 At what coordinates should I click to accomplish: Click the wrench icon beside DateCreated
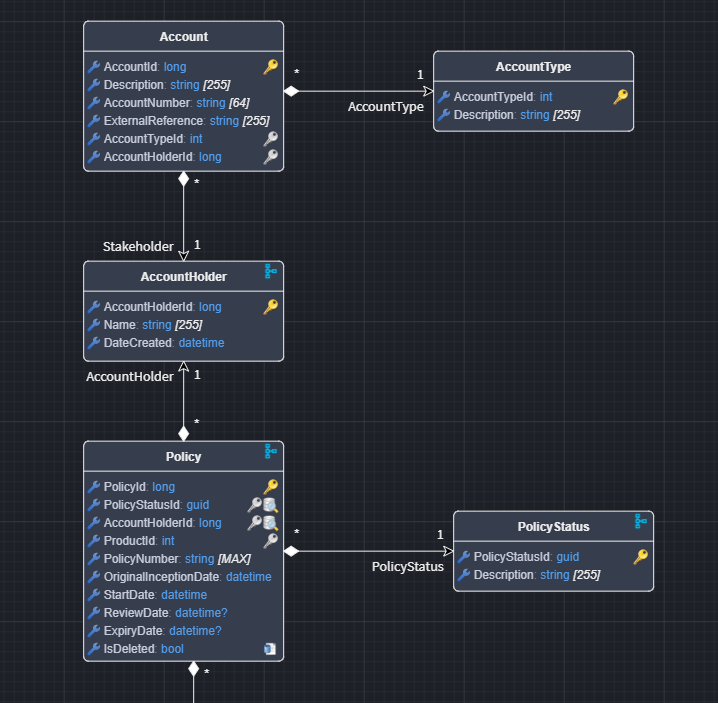94,343
